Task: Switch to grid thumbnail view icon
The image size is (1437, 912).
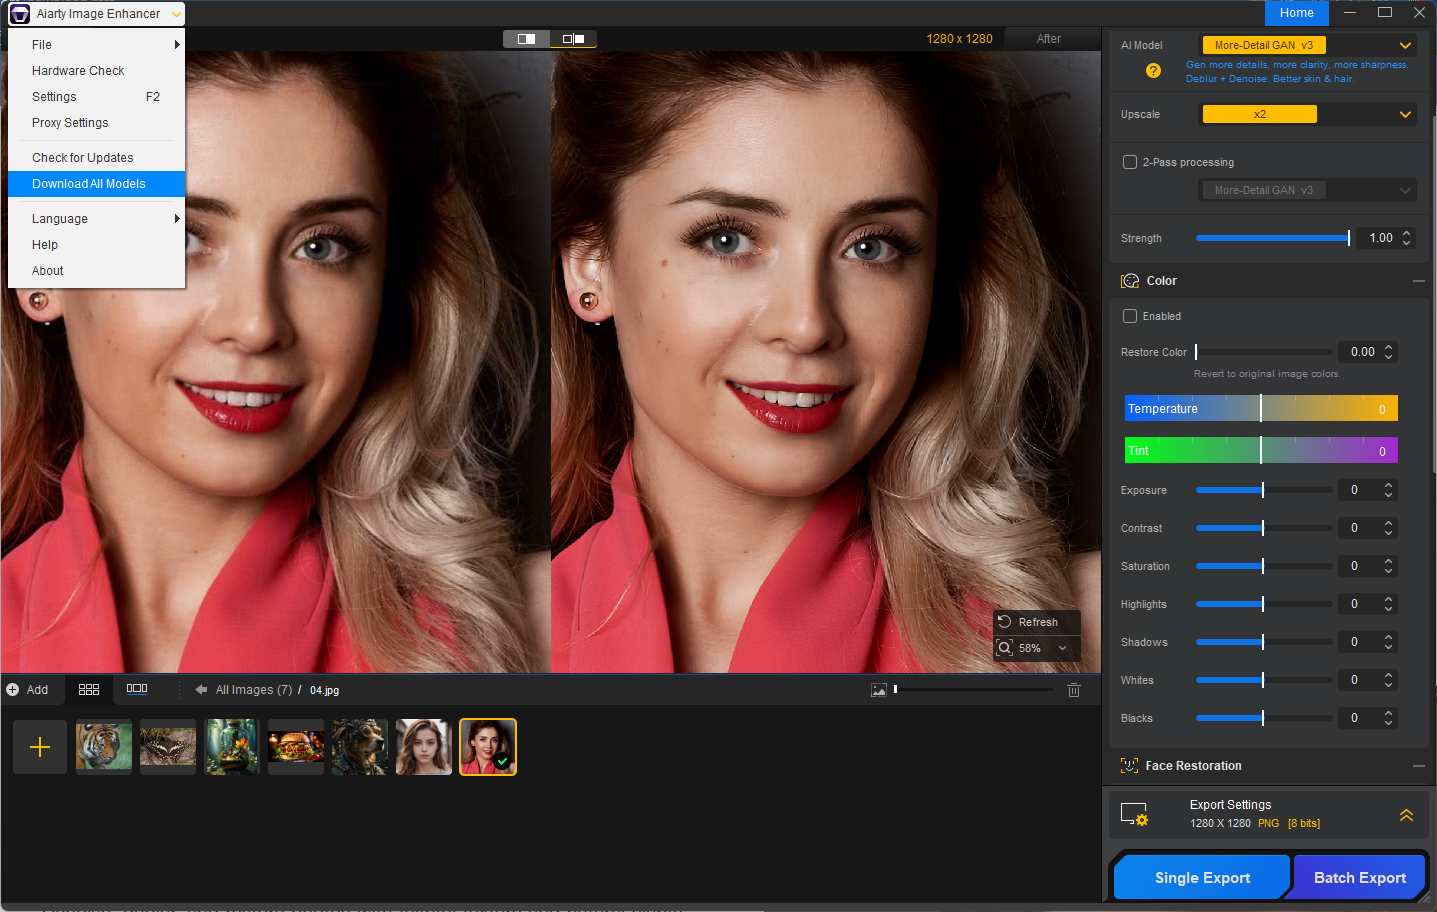Action: (89, 690)
